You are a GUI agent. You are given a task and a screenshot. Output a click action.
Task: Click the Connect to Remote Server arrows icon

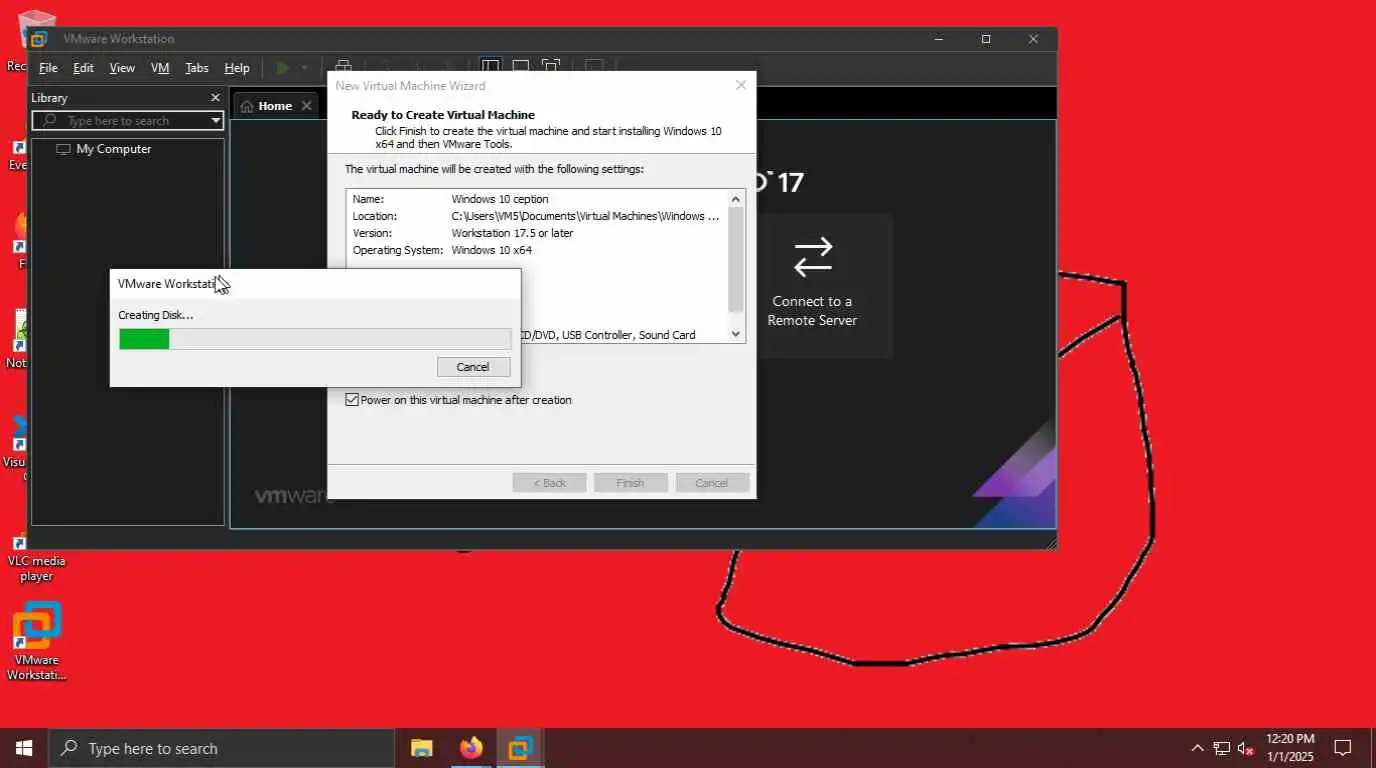[813, 256]
